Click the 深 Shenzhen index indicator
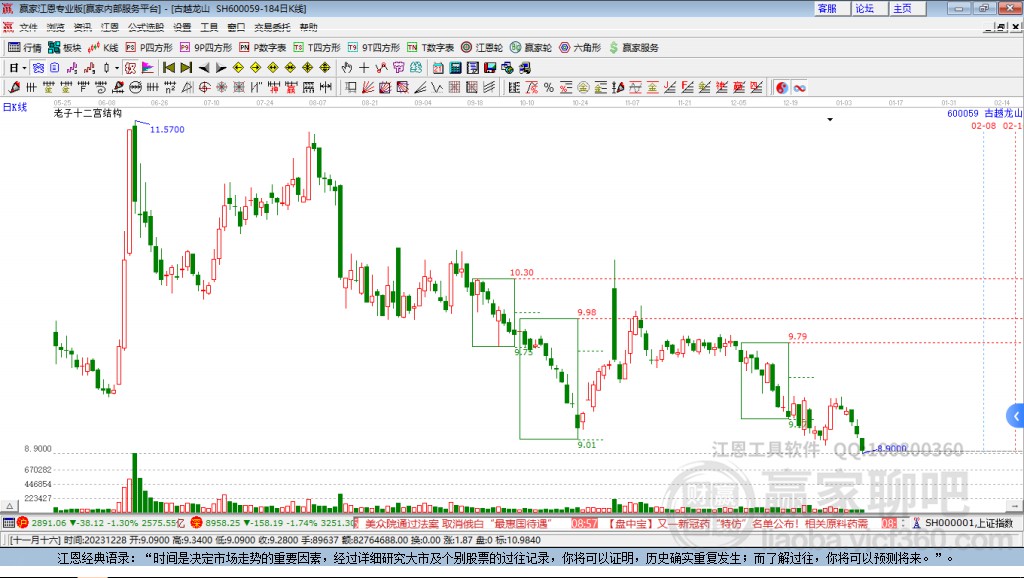The image size is (1024, 578). coord(197,522)
